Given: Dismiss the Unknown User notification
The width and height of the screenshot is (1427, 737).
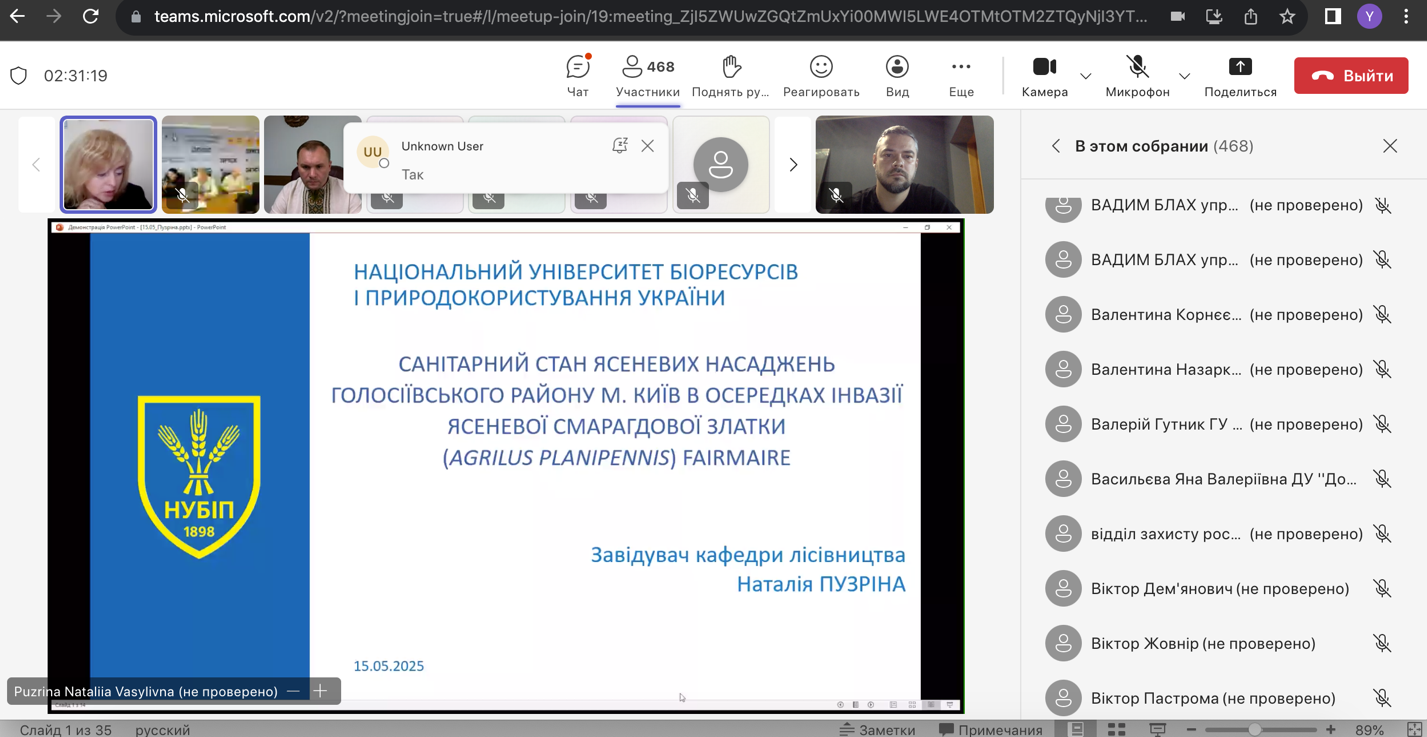Looking at the screenshot, I should tap(648, 146).
